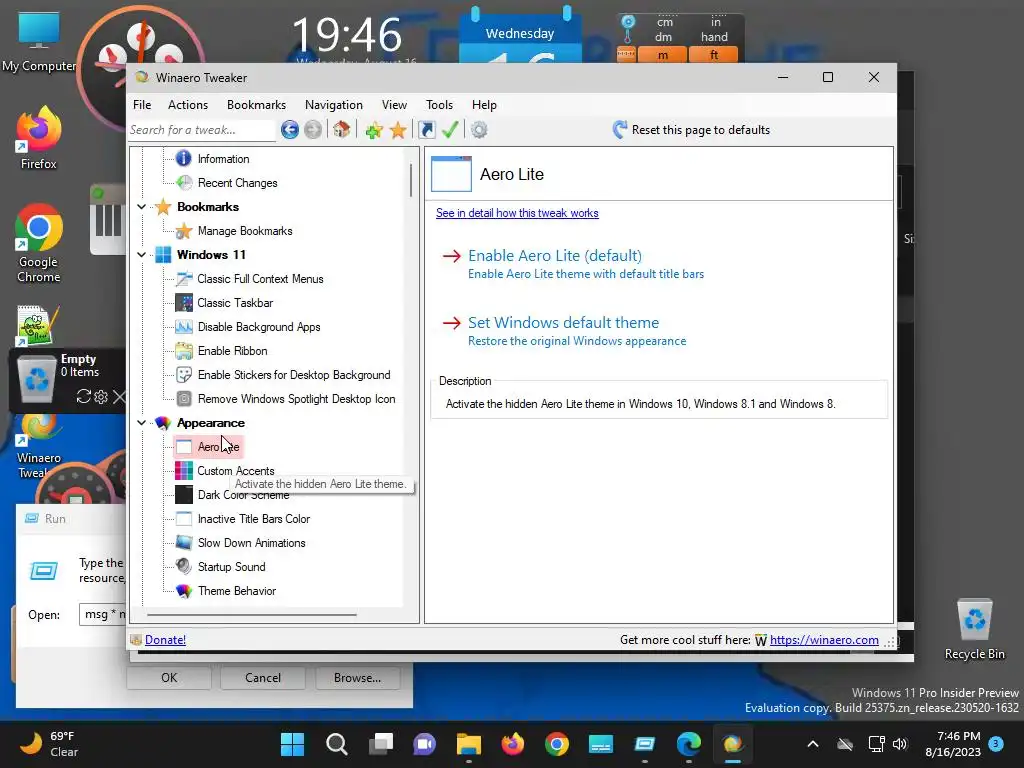This screenshot has width=1024, height=768.
Task: Select Information in the tree
Action: [223, 159]
